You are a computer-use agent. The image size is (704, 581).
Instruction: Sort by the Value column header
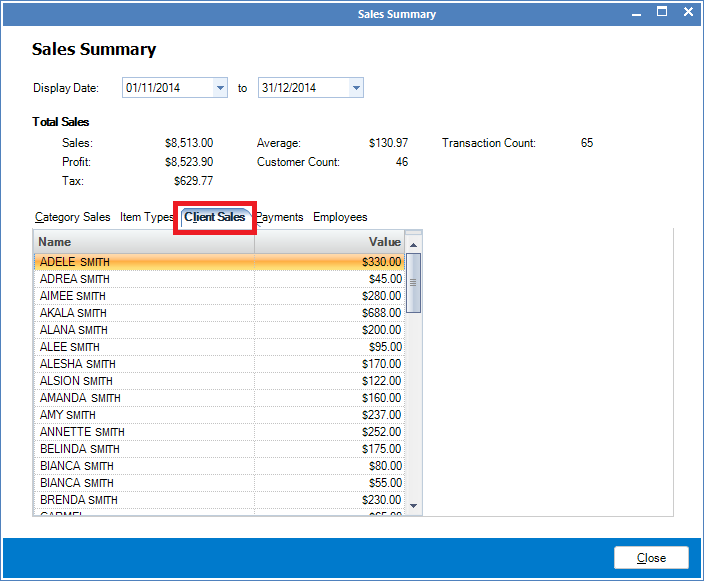pos(330,242)
